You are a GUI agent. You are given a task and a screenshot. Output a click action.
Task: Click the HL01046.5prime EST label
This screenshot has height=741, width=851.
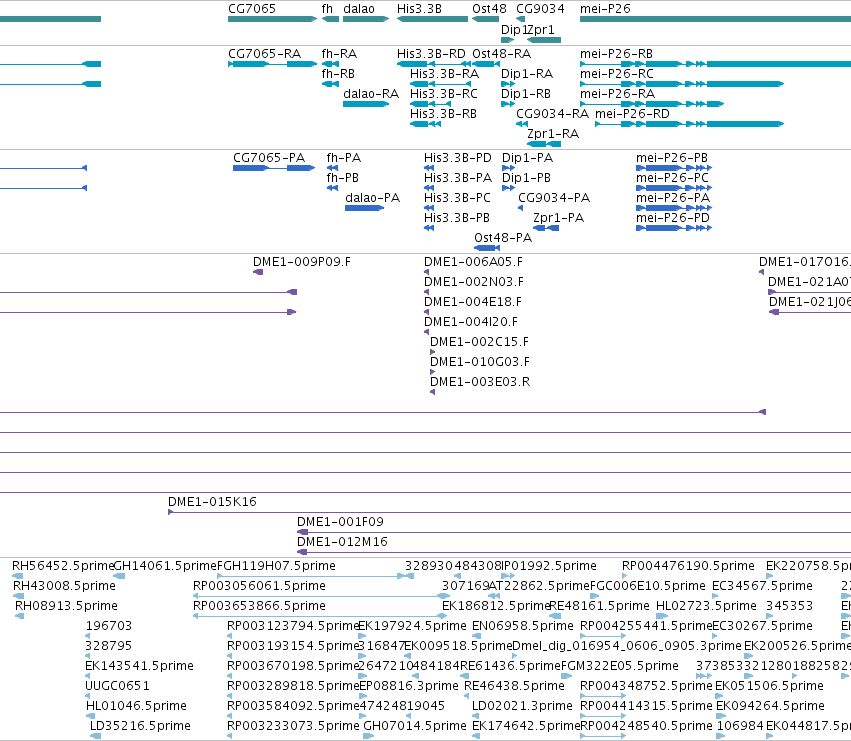pos(136,707)
